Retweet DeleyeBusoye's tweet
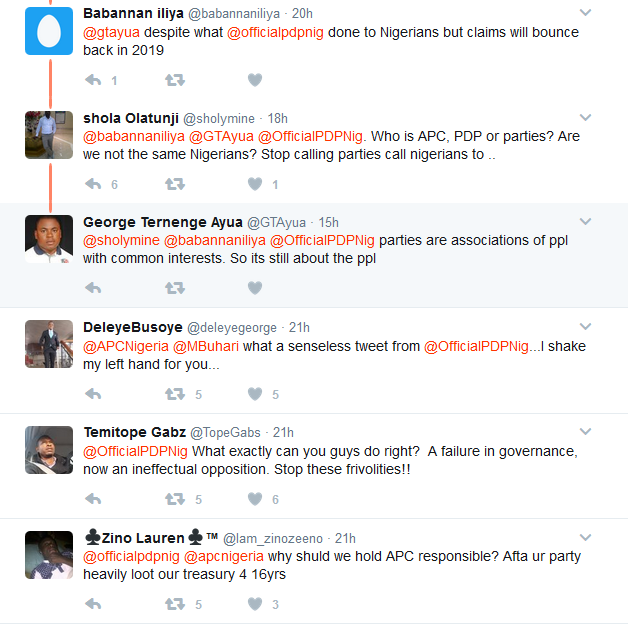 (174, 394)
